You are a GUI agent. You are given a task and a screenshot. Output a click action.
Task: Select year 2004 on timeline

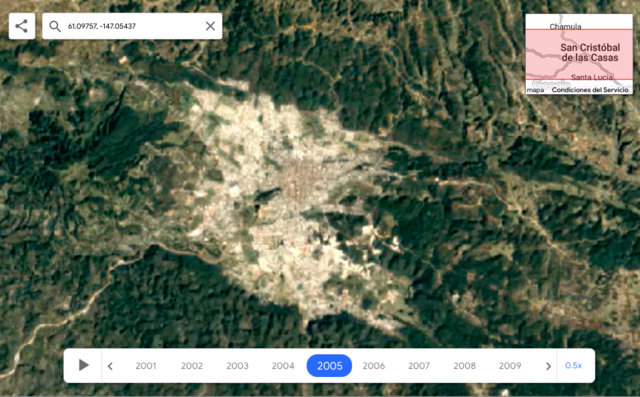[x=283, y=366]
